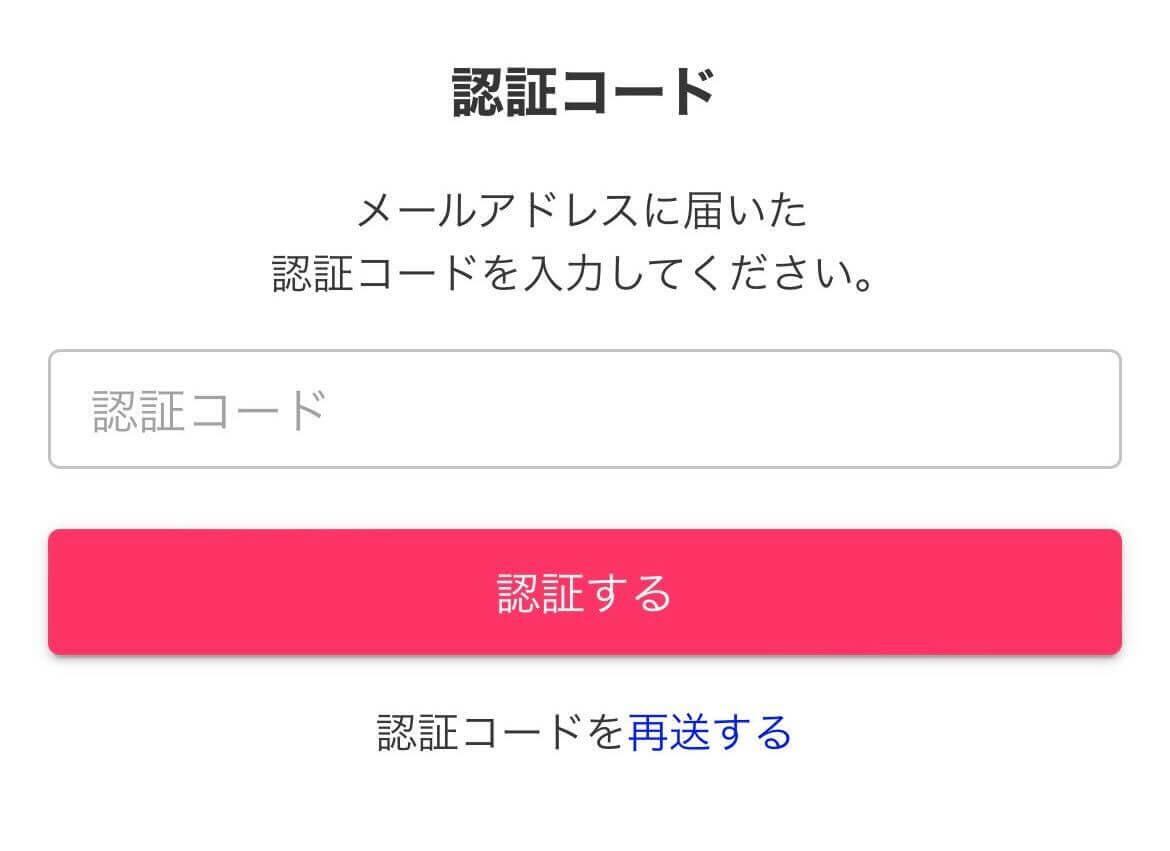Activate the verify button below the input
Image resolution: width=1170 pixels, height=851 pixels.
point(584,592)
